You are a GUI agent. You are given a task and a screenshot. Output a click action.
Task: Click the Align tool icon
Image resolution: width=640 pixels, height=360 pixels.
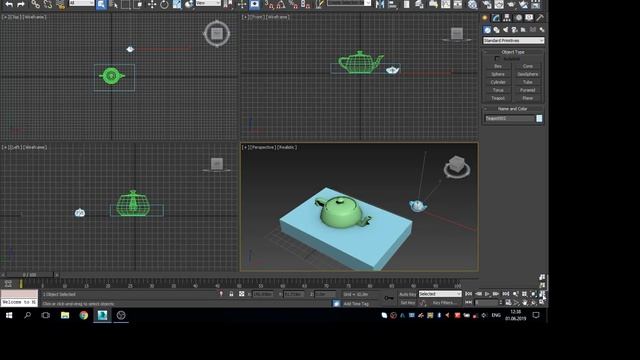(x=393, y=4)
